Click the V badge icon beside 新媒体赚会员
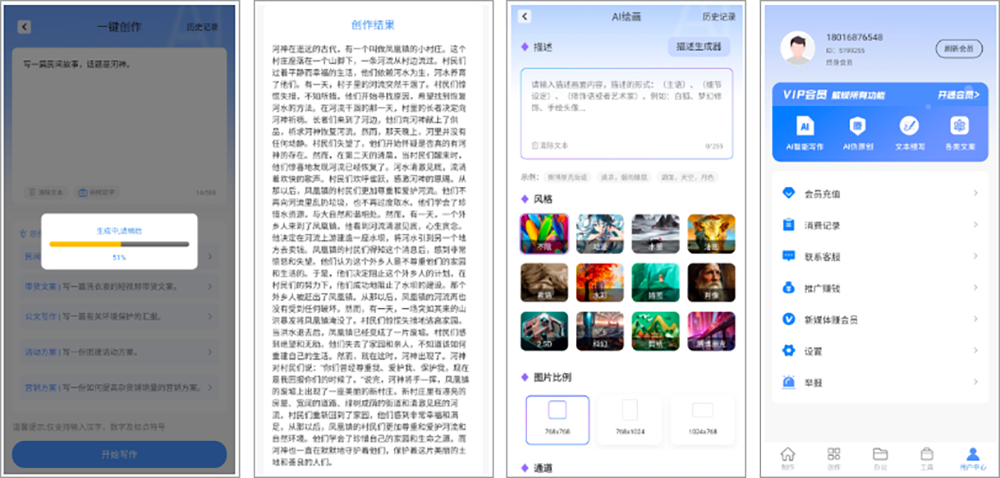 click(788, 319)
